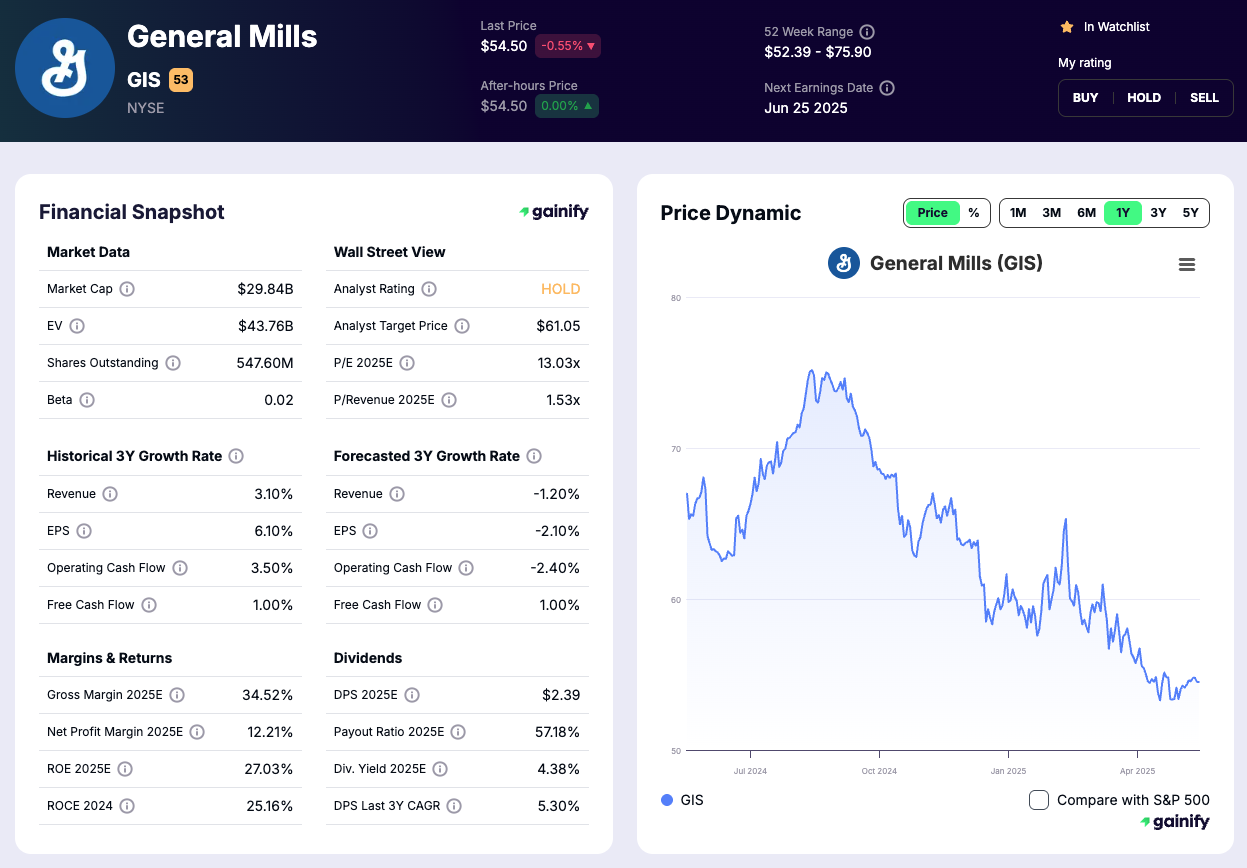Open the ROCE 2024 info icon
The image size is (1247, 868).
(127, 806)
